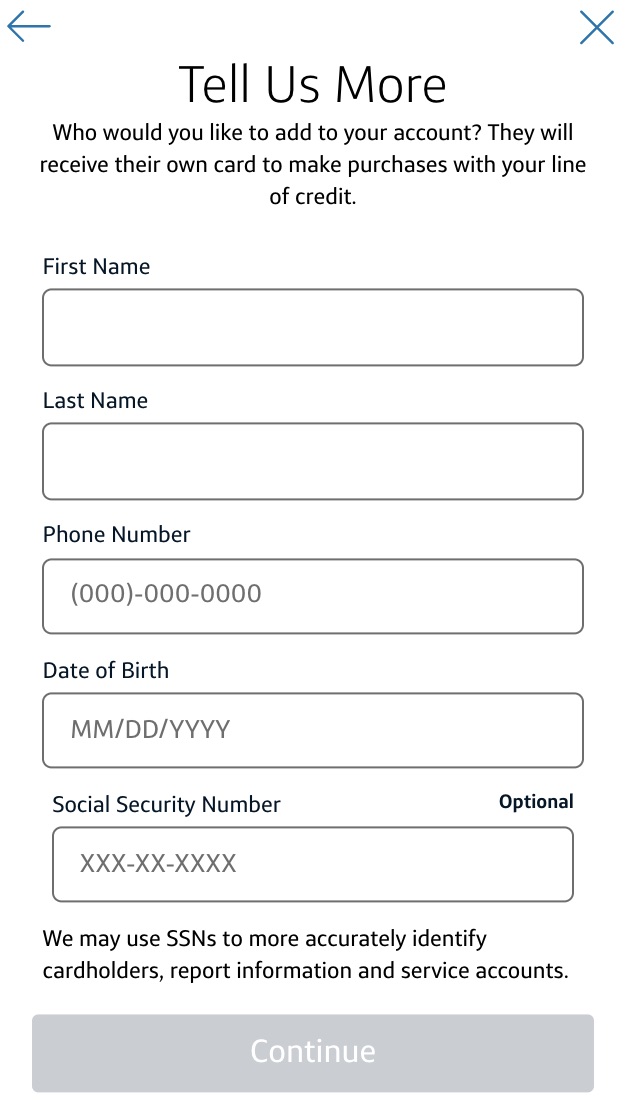
Task: Click the back arrow at top left
Action: pyautogui.click(x=28, y=27)
